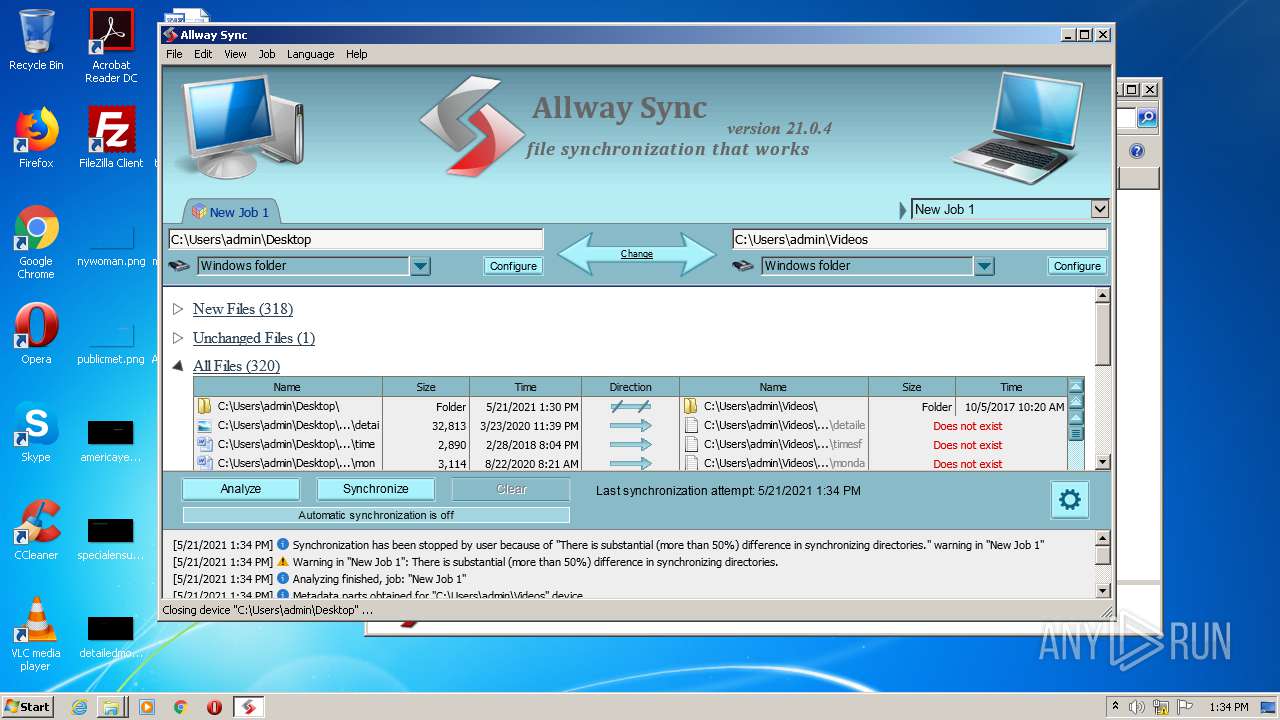
Task: Click the laptop image on right
Action: (x=1017, y=126)
